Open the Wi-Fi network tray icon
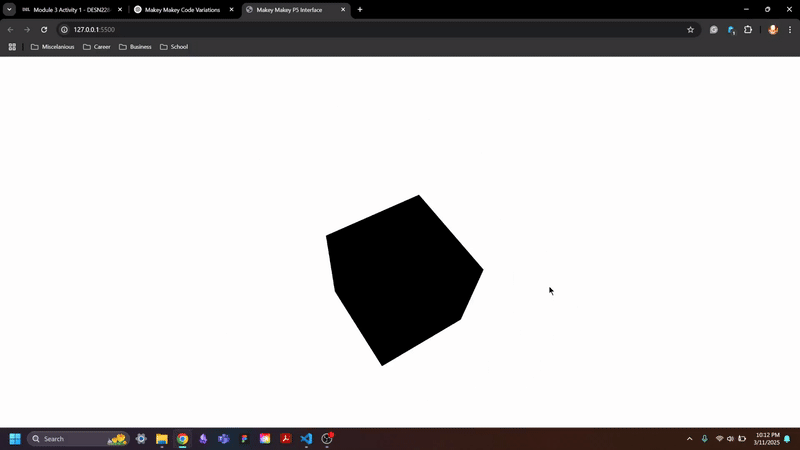Screen dimensions: 800x450 tap(719, 439)
